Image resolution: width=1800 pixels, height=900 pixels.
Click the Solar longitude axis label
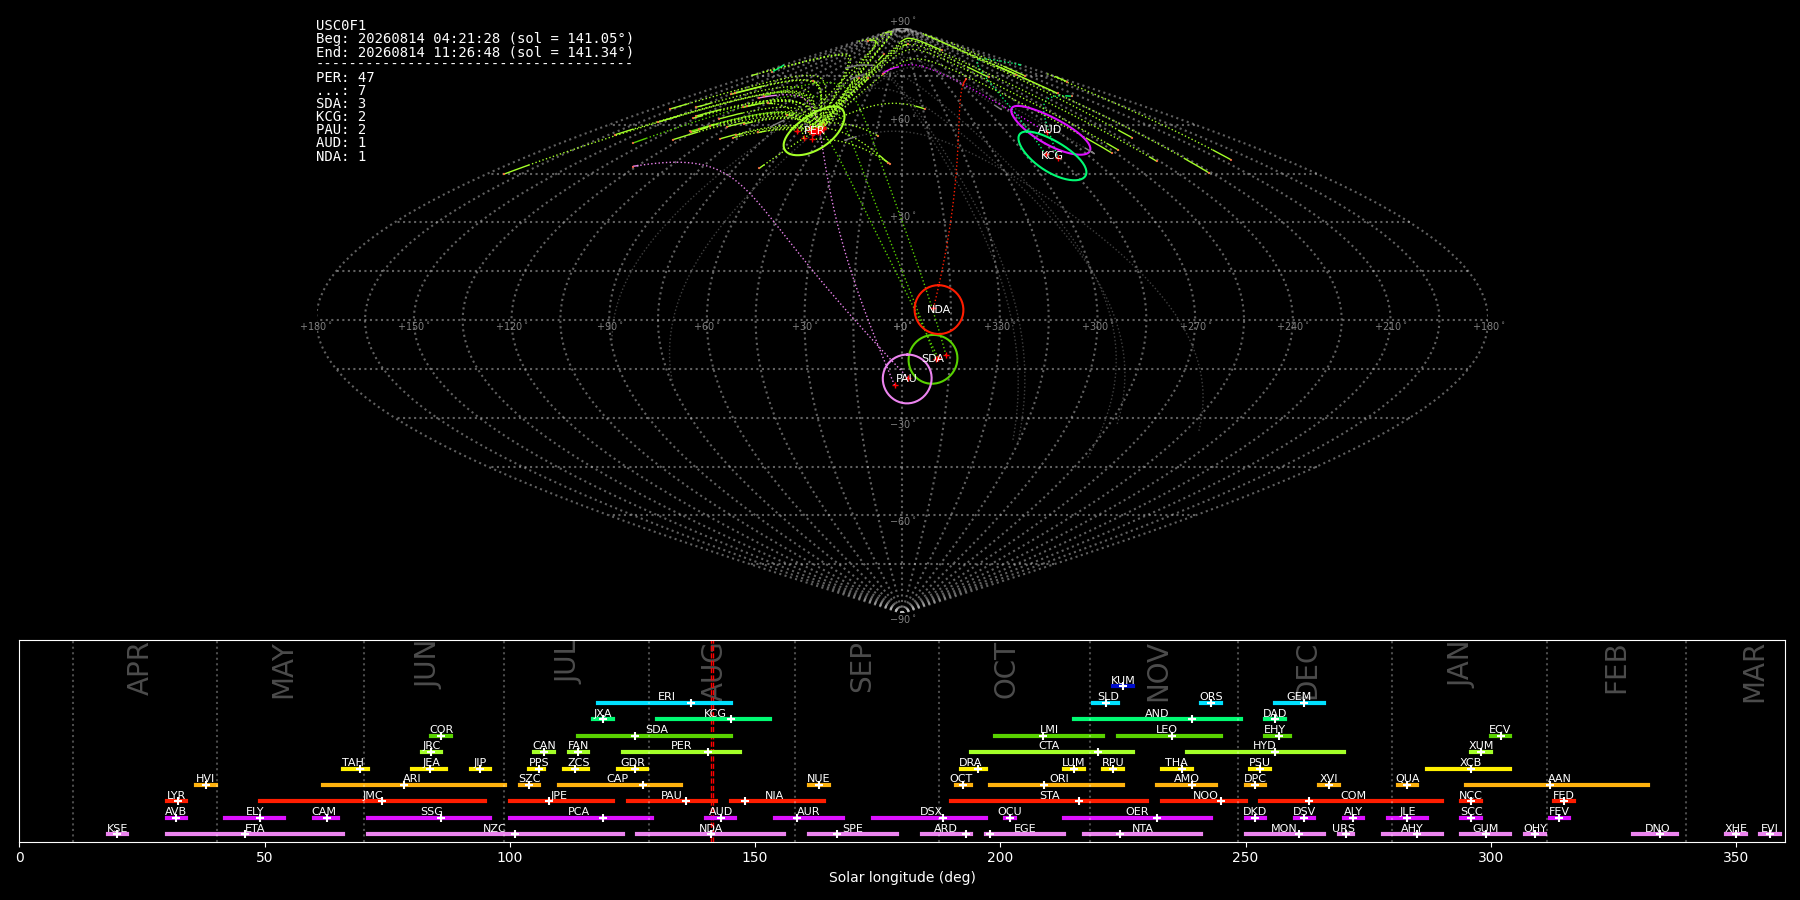click(902, 877)
